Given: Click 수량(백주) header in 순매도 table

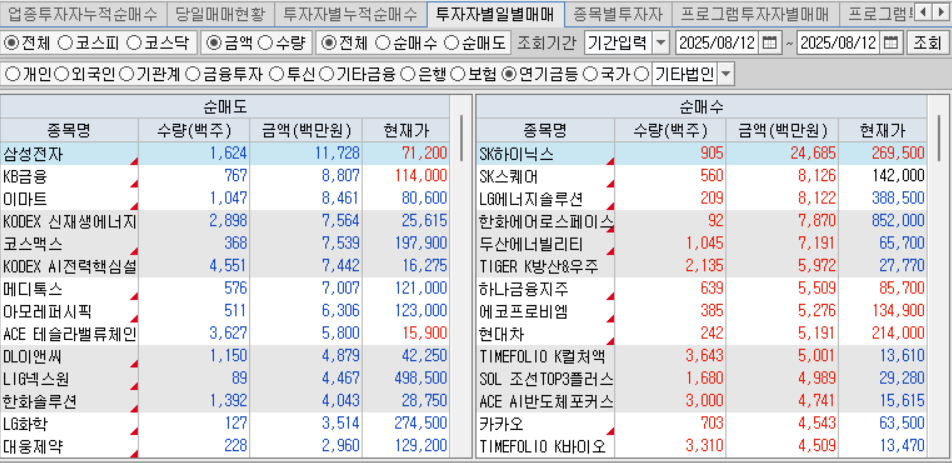Looking at the screenshot, I should point(194,130).
